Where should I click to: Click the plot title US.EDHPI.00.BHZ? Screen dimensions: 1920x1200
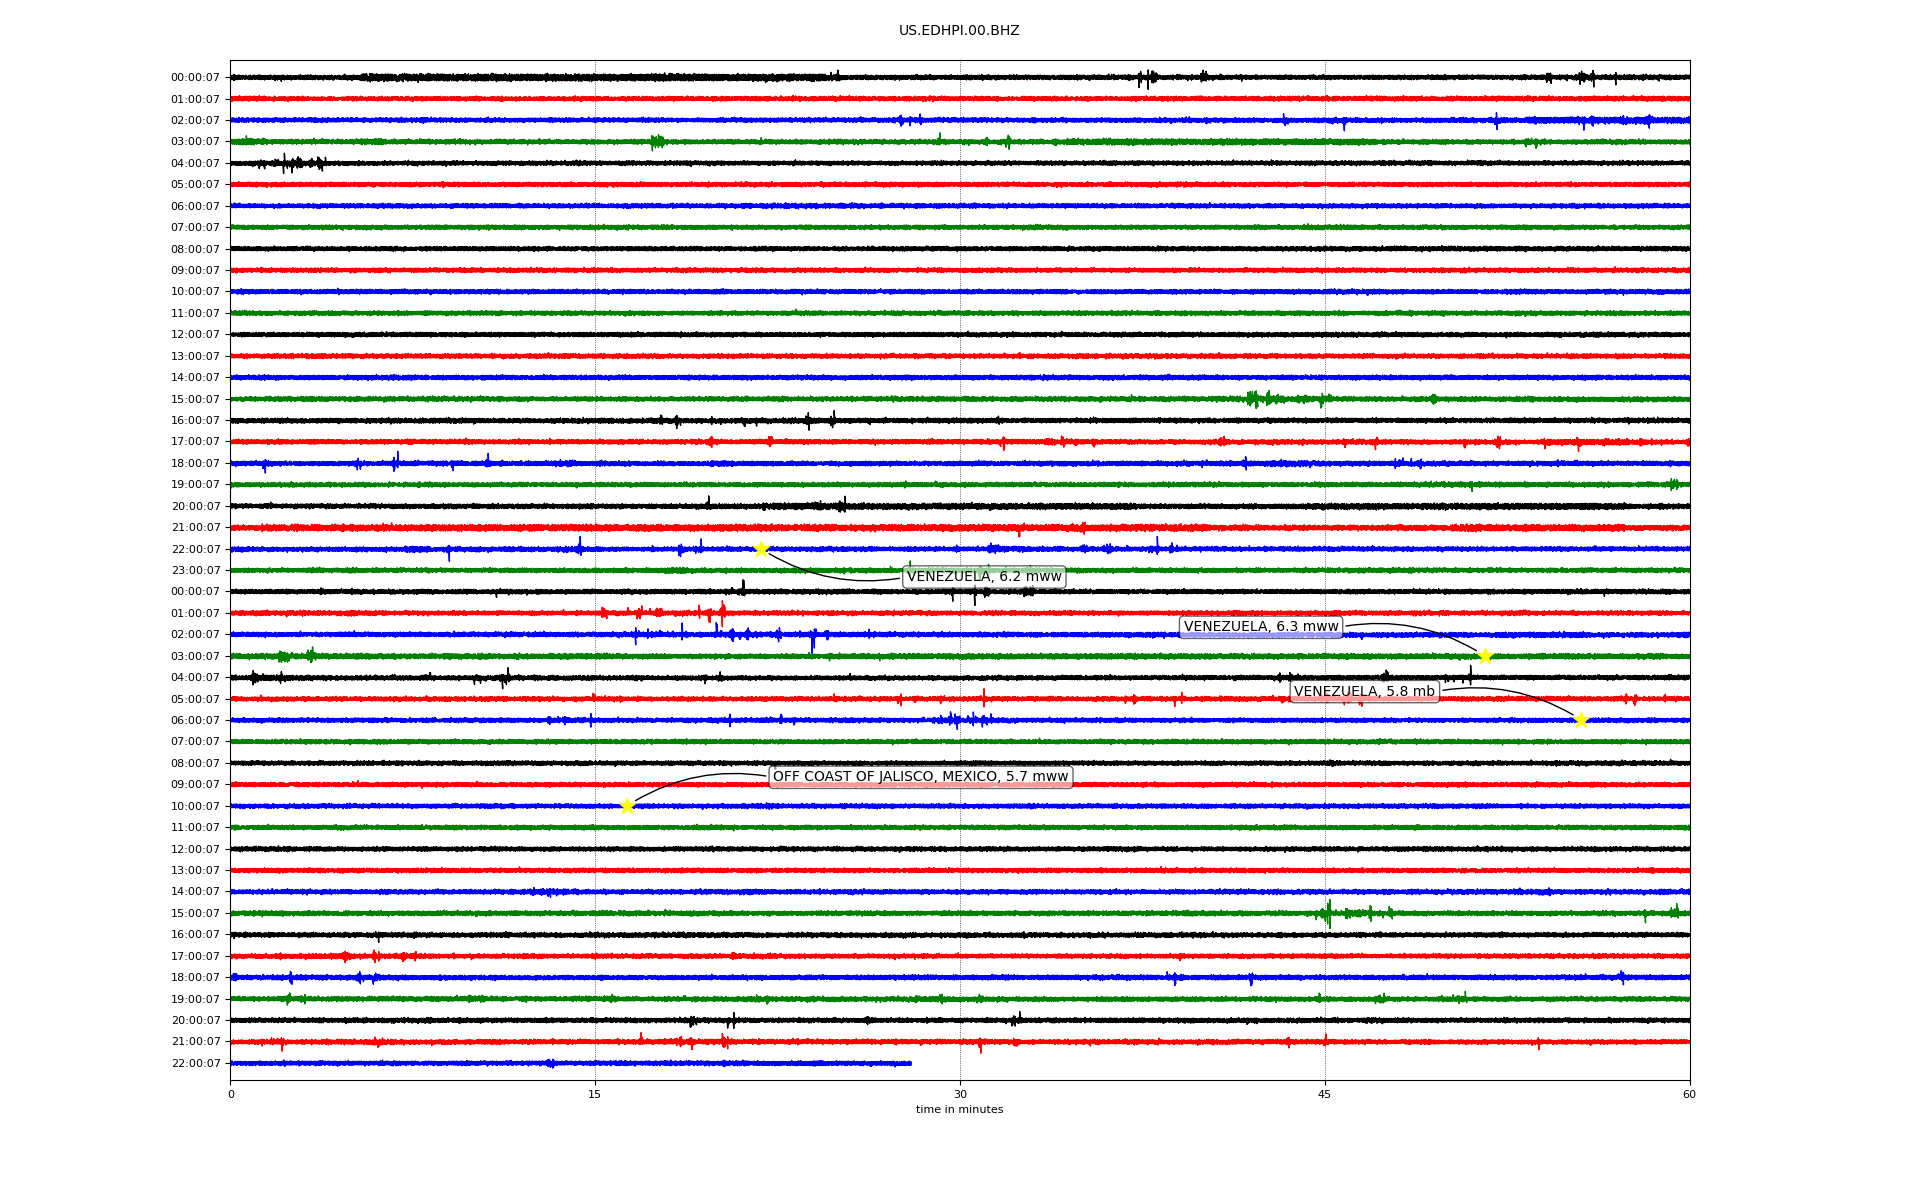click(x=959, y=31)
